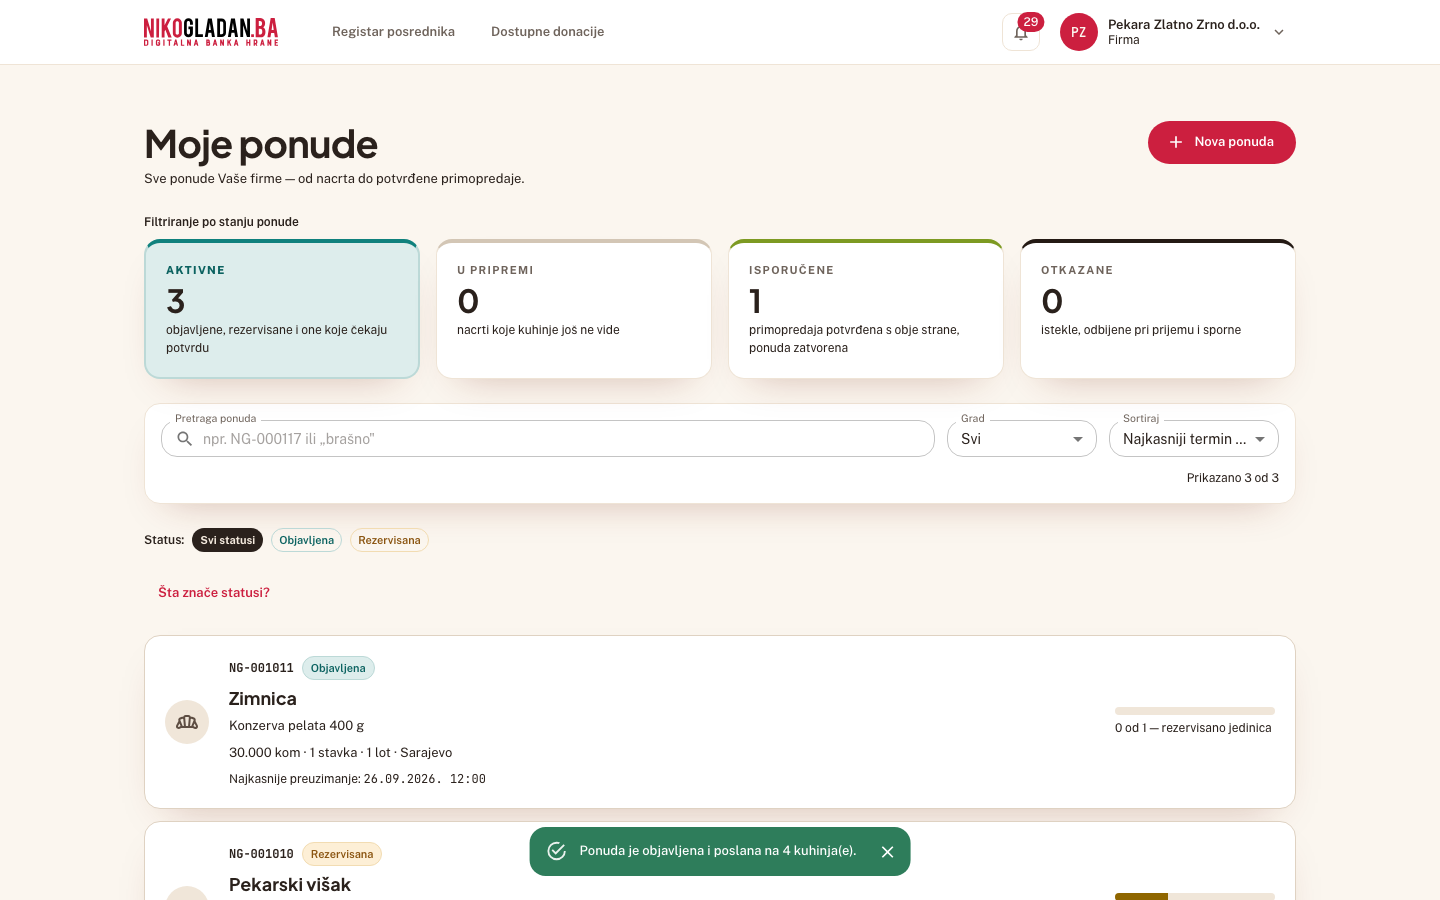The height and width of the screenshot is (900, 1440).
Task: Toggle the Svi statusi status chip
Action: pyautogui.click(x=228, y=540)
